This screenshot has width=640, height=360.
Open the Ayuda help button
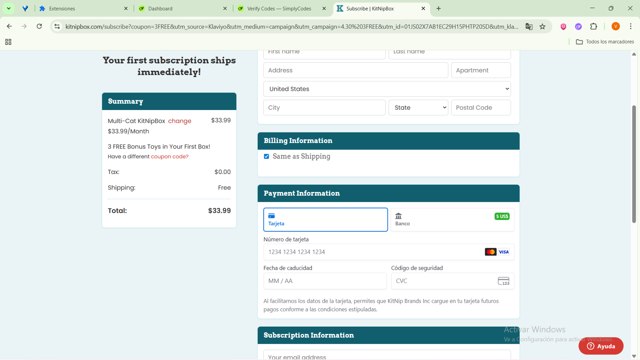pos(601,346)
